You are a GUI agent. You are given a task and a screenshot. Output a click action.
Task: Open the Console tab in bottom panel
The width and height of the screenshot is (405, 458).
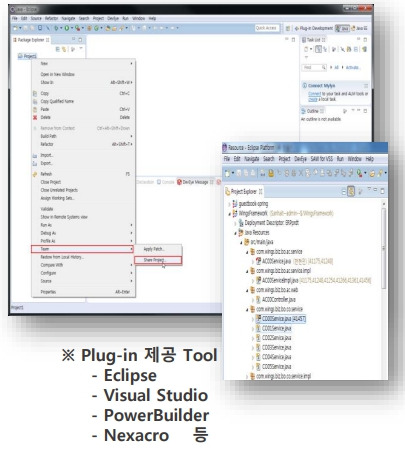coord(165,182)
